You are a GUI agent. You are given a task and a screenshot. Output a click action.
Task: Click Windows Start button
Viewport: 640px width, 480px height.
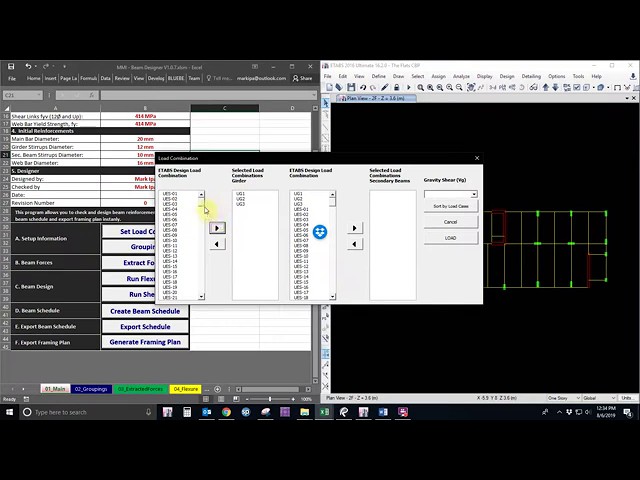pyautogui.click(x=9, y=412)
